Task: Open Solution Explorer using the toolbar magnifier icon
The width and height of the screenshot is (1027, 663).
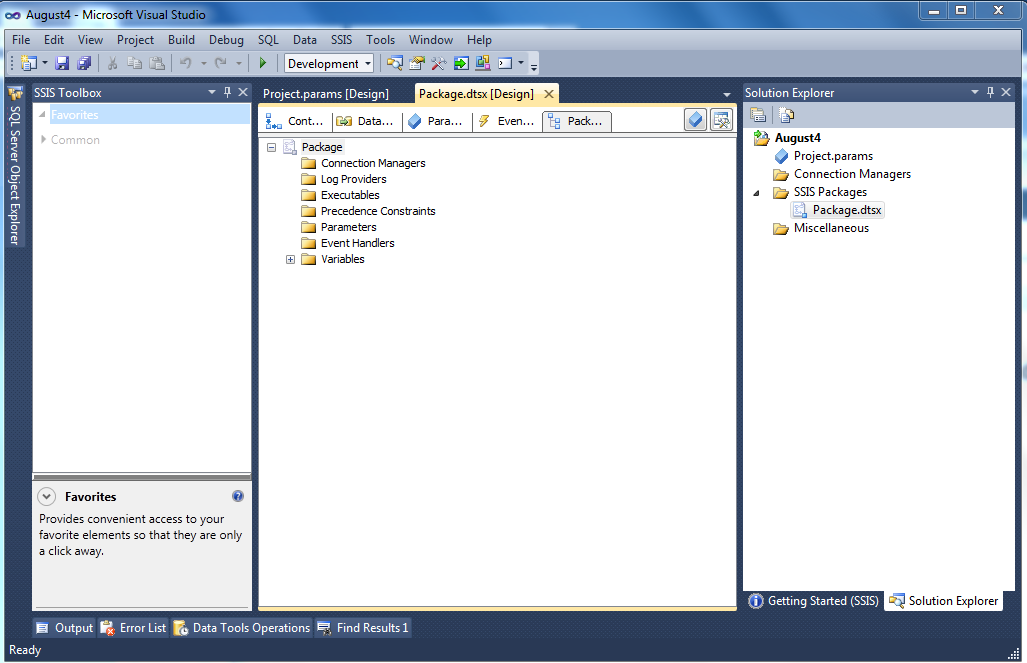Action: (394, 64)
